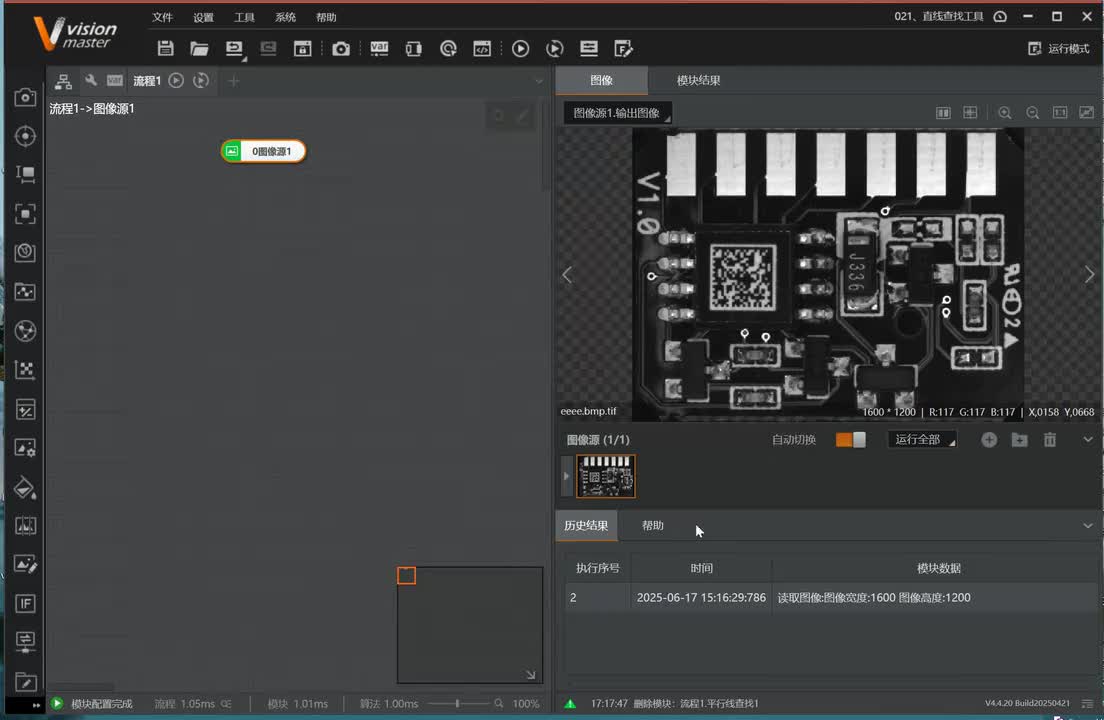Click the history row 2025-06-17 15:16:29:786

(831, 598)
